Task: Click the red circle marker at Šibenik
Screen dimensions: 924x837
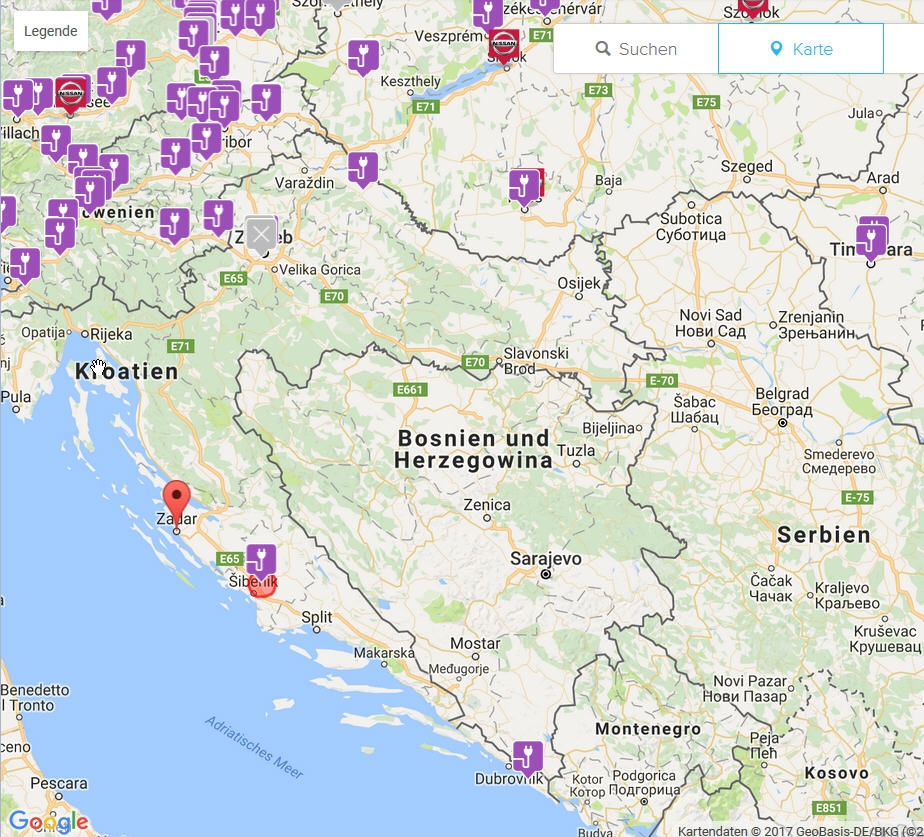Action: coord(262,586)
